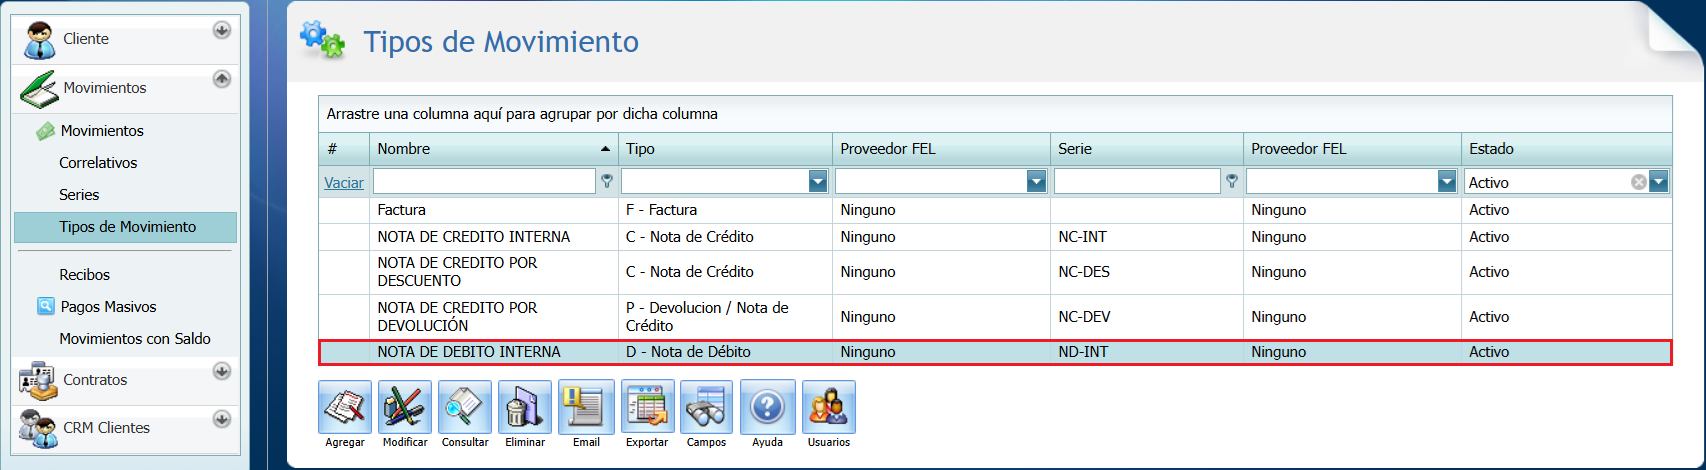This screenshot has height=470, width=1706.
Task: Open the Estado filter dropdown arrow
Action: click(1659, 181)
